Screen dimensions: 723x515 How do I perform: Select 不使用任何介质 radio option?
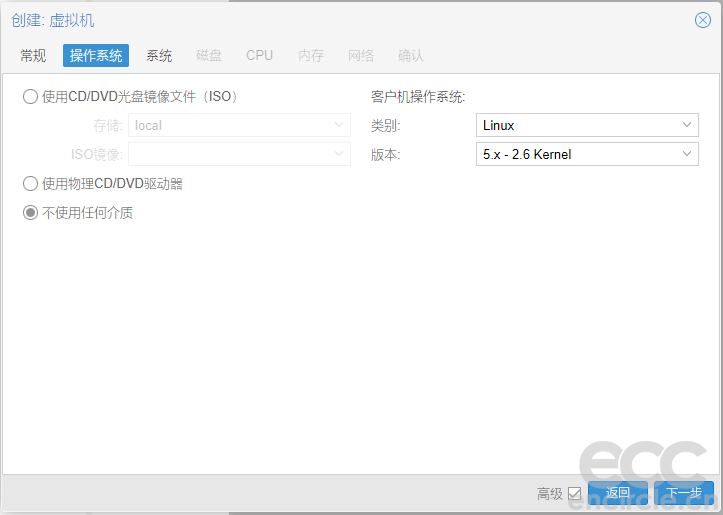point(31,213)
